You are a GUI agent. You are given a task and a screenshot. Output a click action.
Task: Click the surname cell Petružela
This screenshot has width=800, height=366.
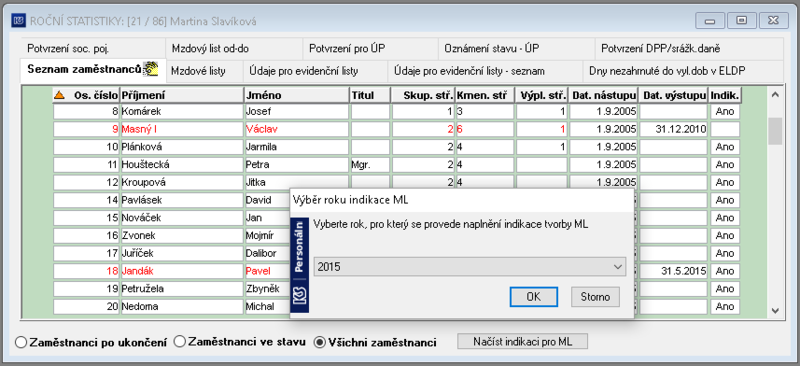[x=182, y=289]
